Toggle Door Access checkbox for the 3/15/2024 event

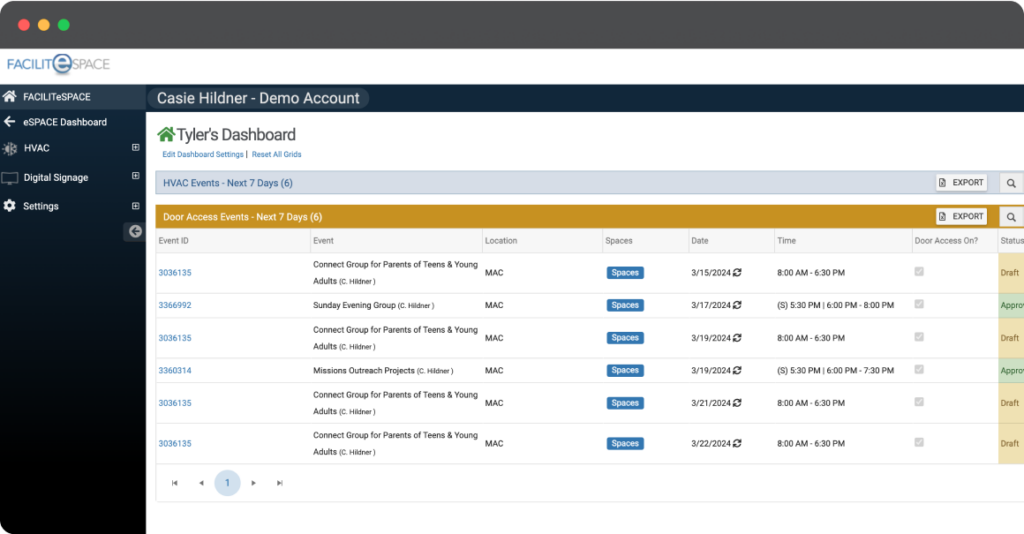pyautogui.click(x=919, y=272)
